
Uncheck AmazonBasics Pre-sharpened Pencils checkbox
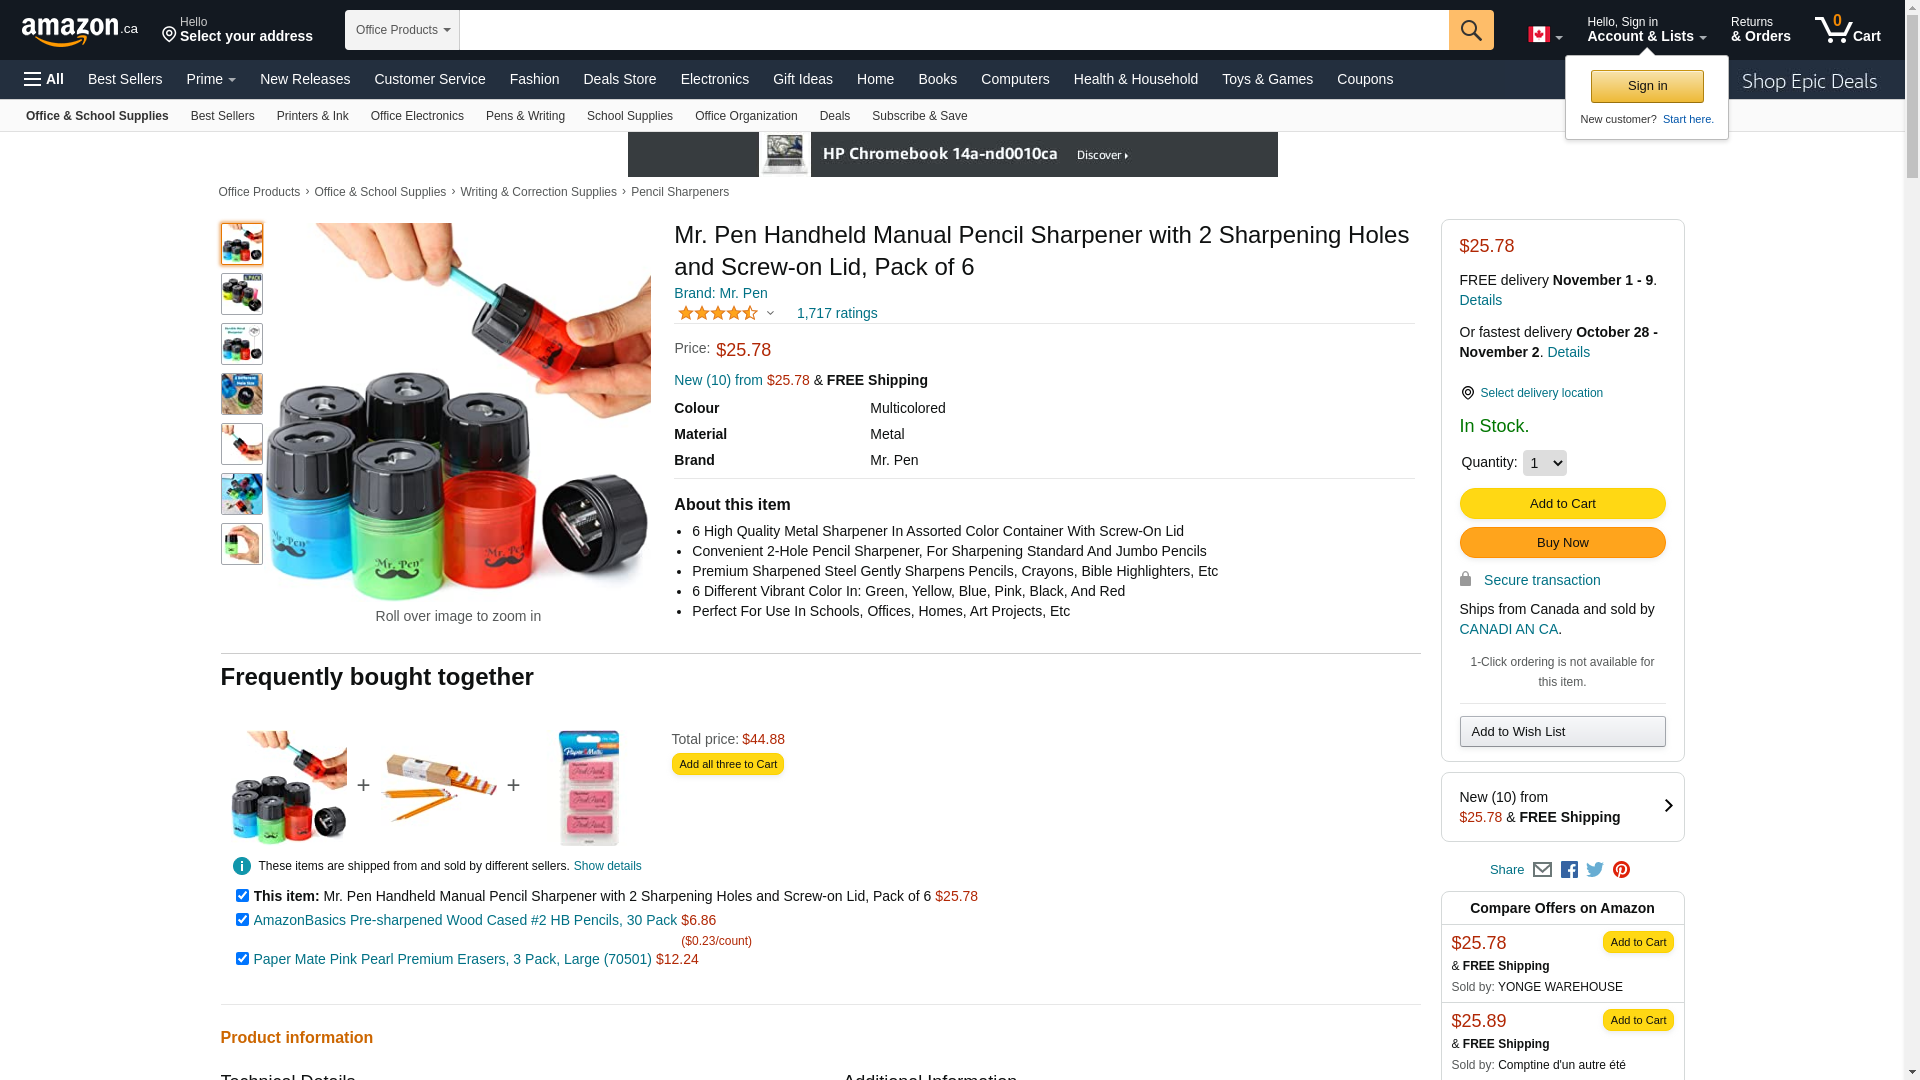coord(242,920)
